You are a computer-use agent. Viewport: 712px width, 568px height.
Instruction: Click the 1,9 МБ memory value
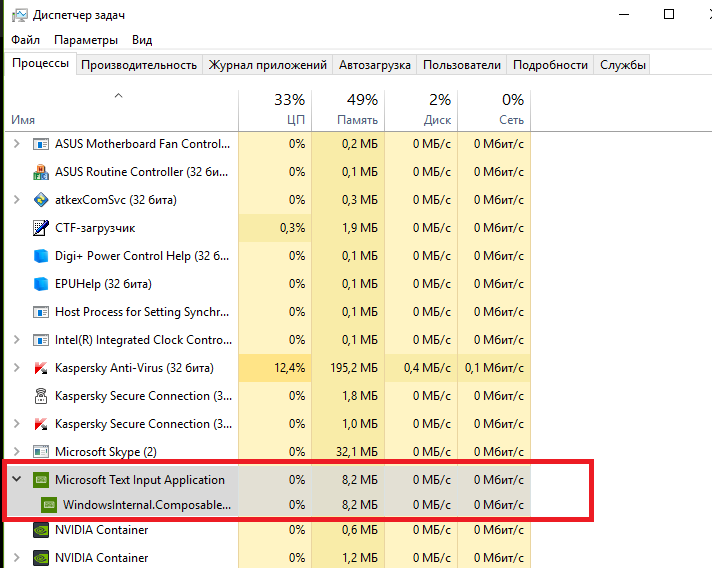[x=360, y=228]
